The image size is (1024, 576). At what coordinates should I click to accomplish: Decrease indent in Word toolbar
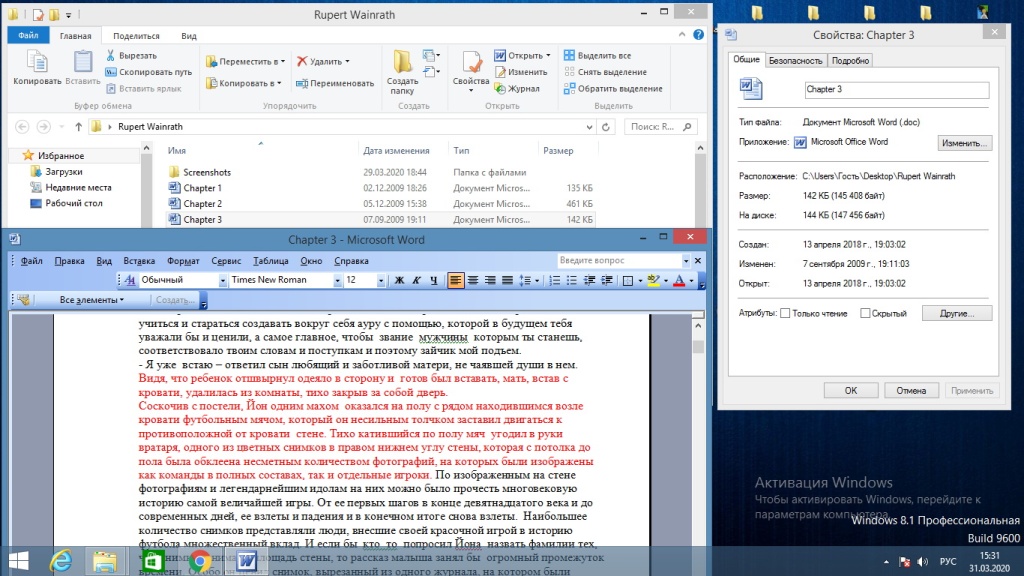(589, 280)
